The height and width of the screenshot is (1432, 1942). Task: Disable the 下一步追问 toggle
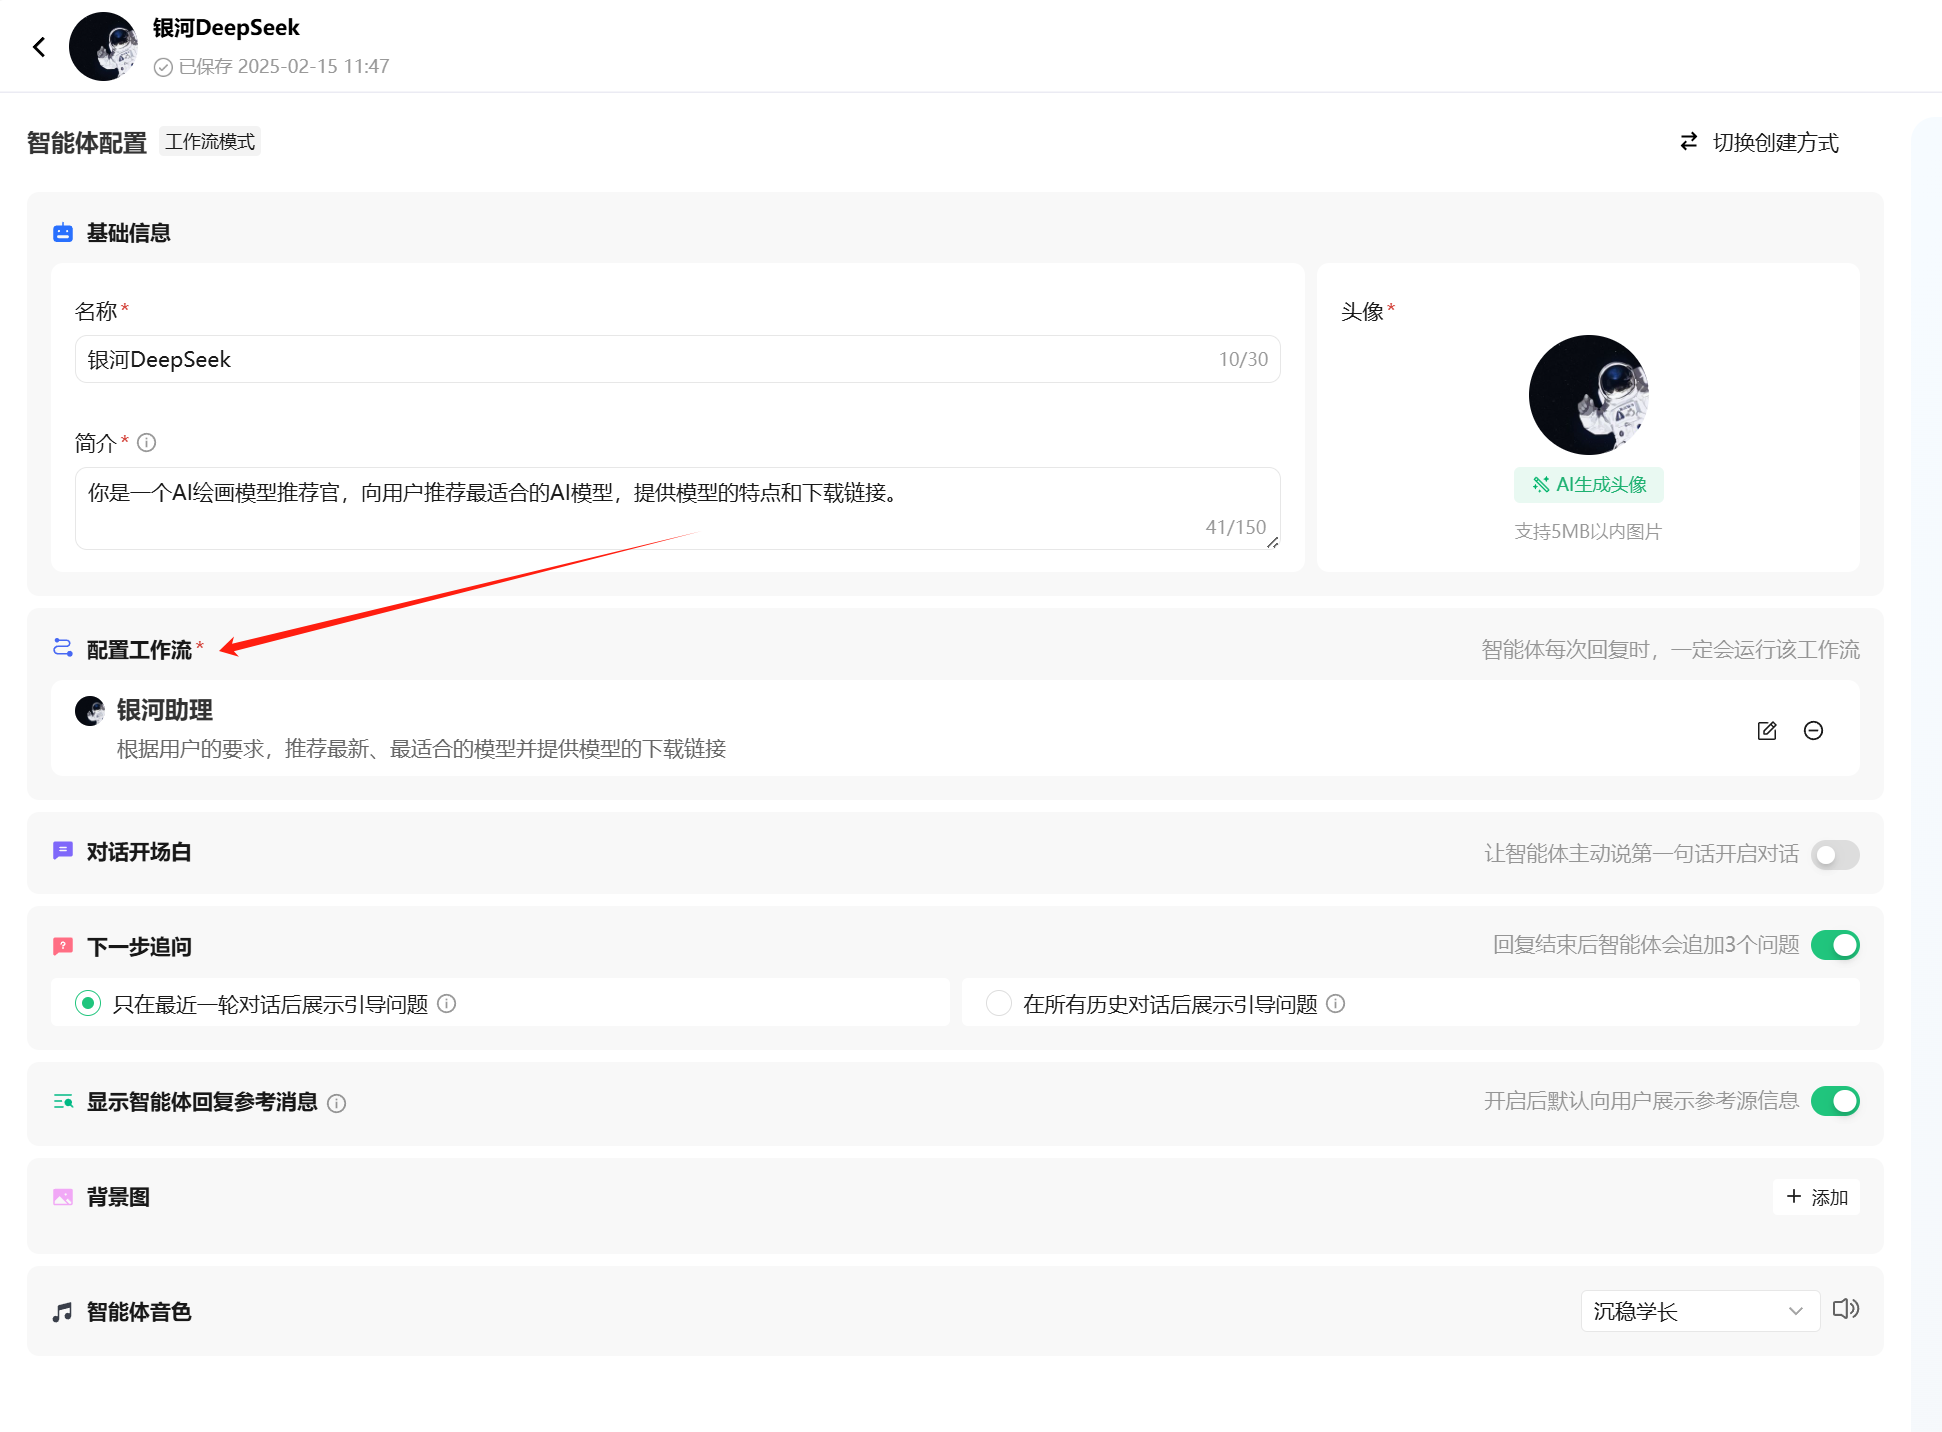[x=1835, y=945]
